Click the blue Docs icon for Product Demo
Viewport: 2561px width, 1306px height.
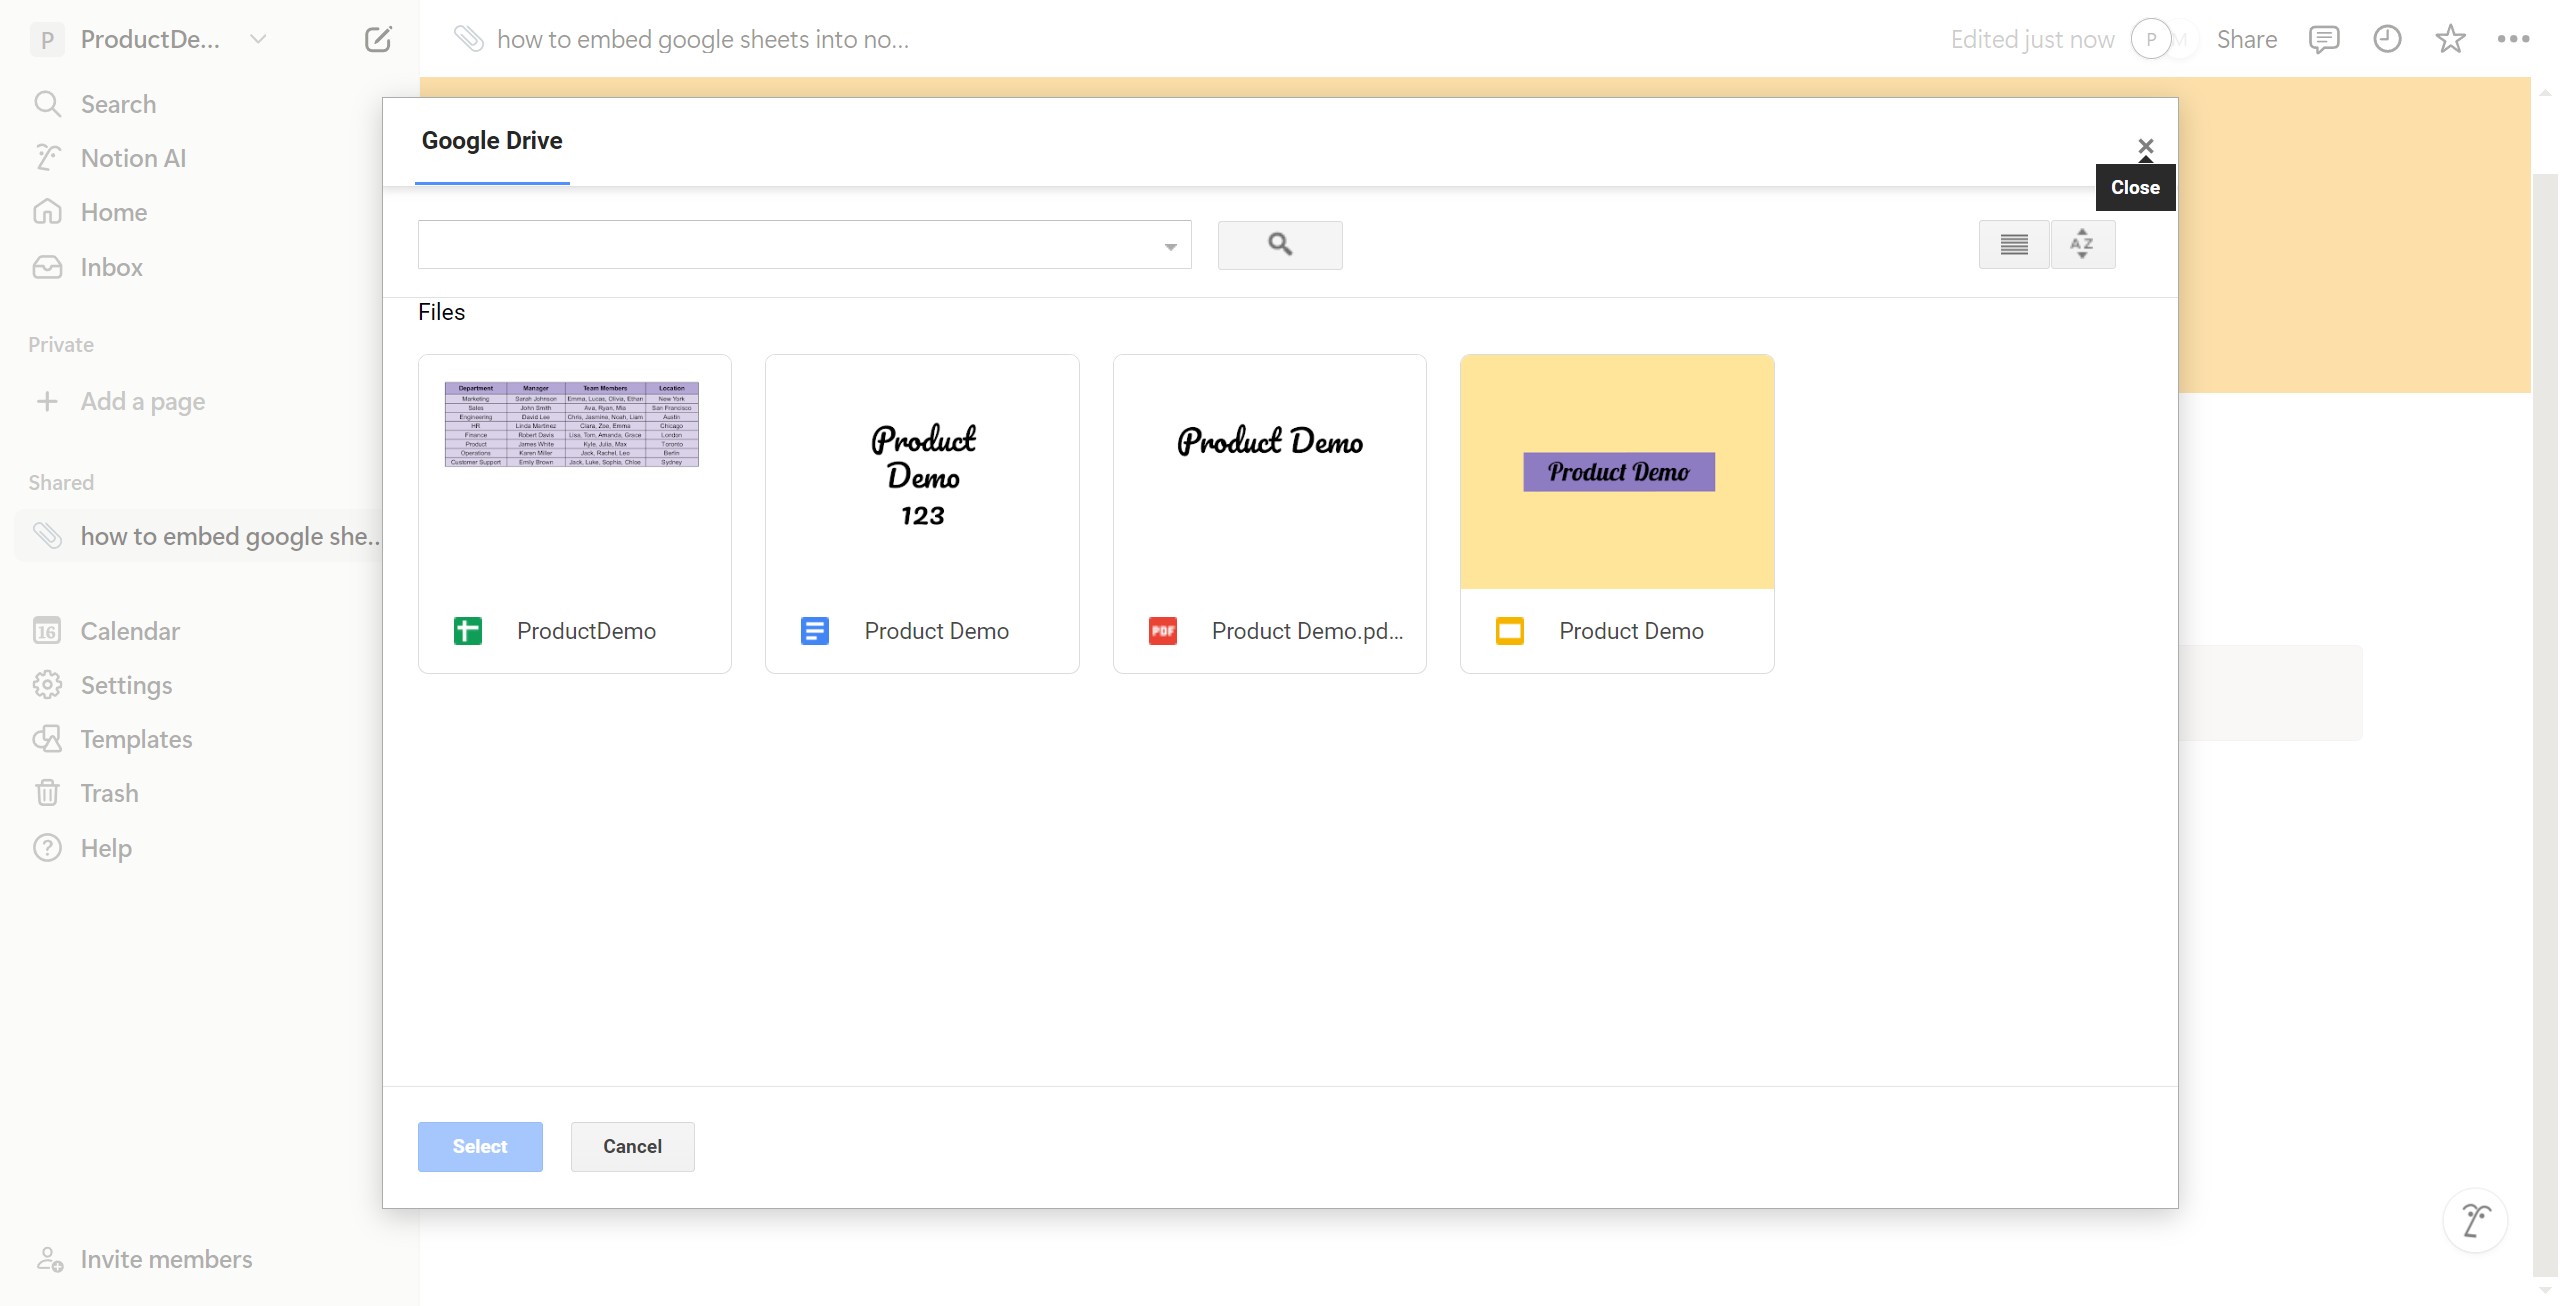click(815, 631)
